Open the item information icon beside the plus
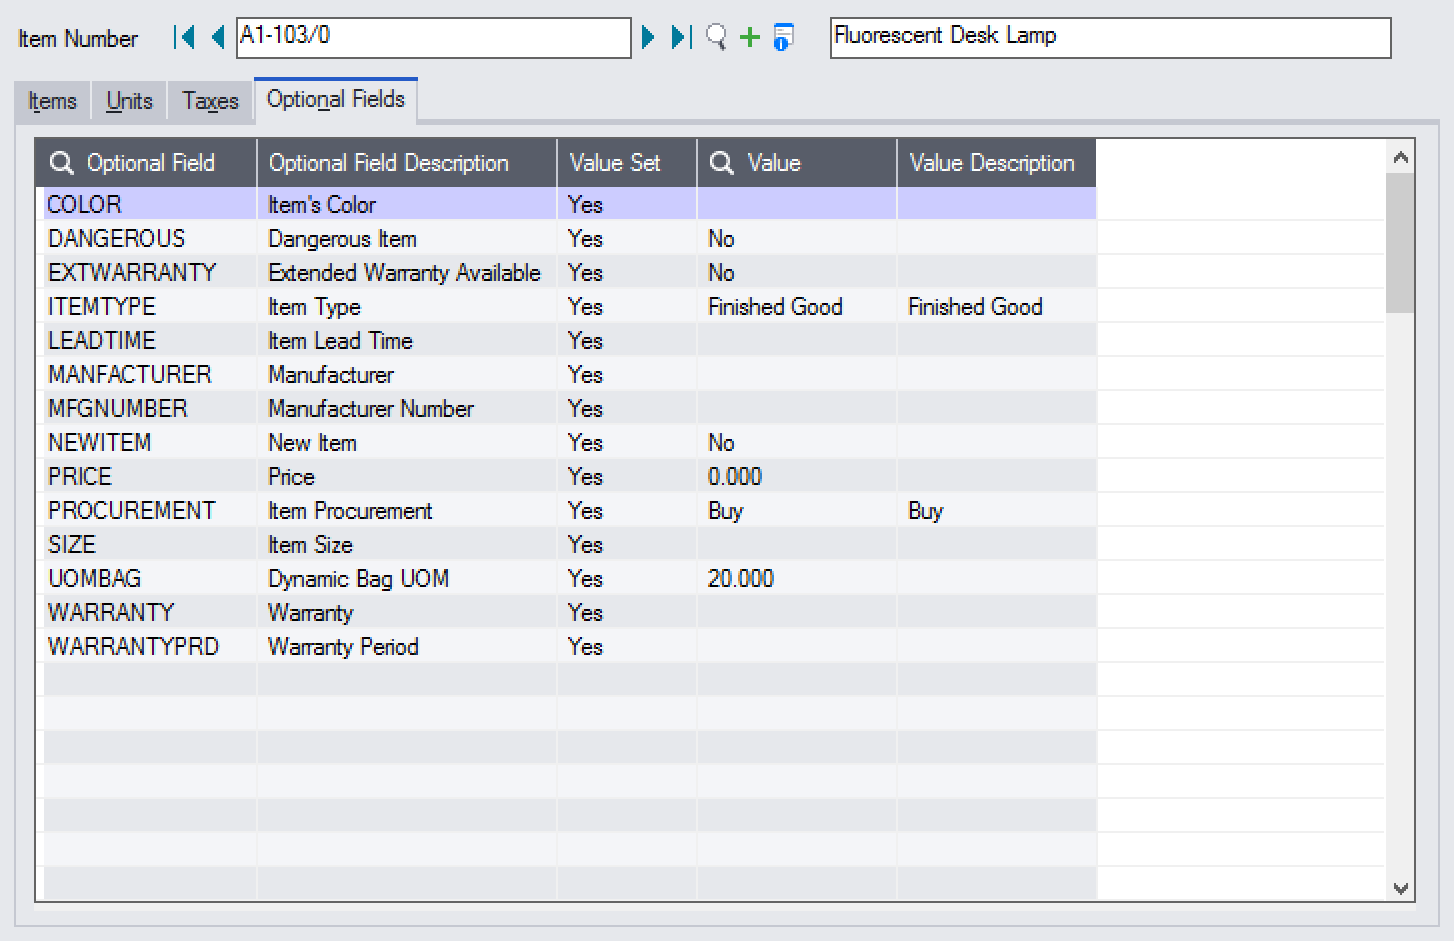The width and height of the screenshot is (1454, 941). (784, 38)
